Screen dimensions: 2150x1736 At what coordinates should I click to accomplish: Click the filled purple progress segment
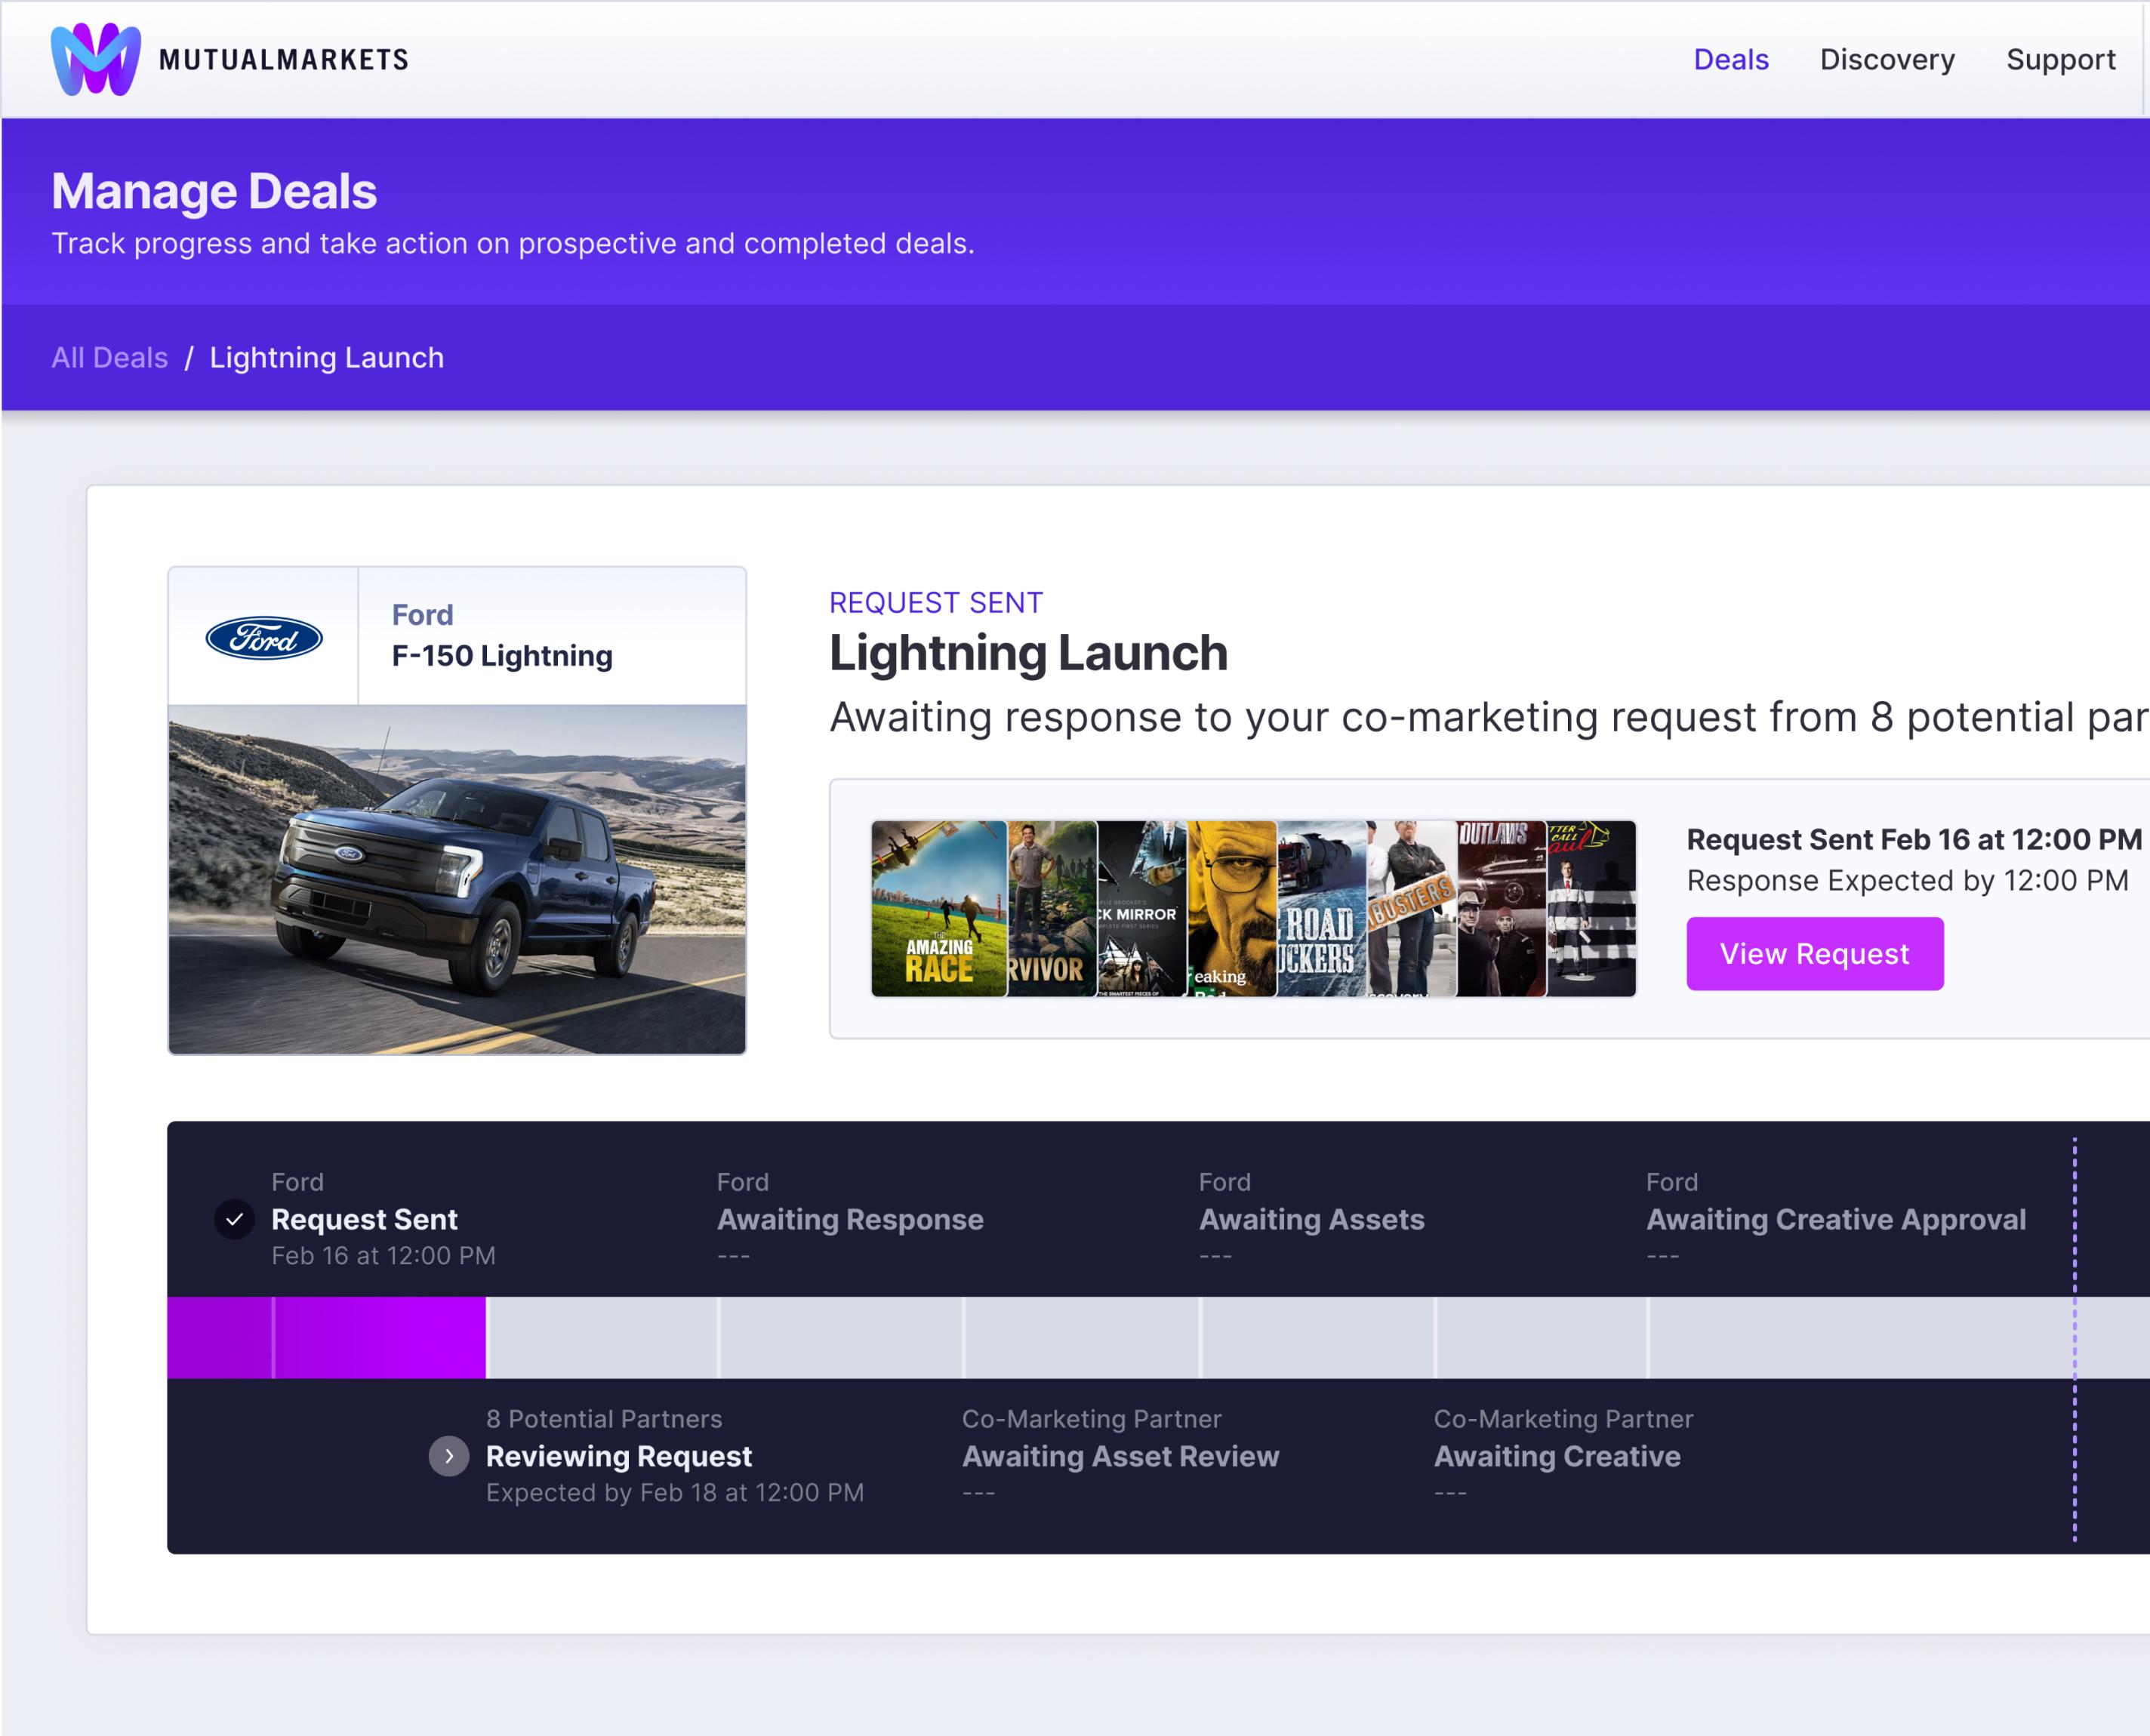coord(327,1338)
